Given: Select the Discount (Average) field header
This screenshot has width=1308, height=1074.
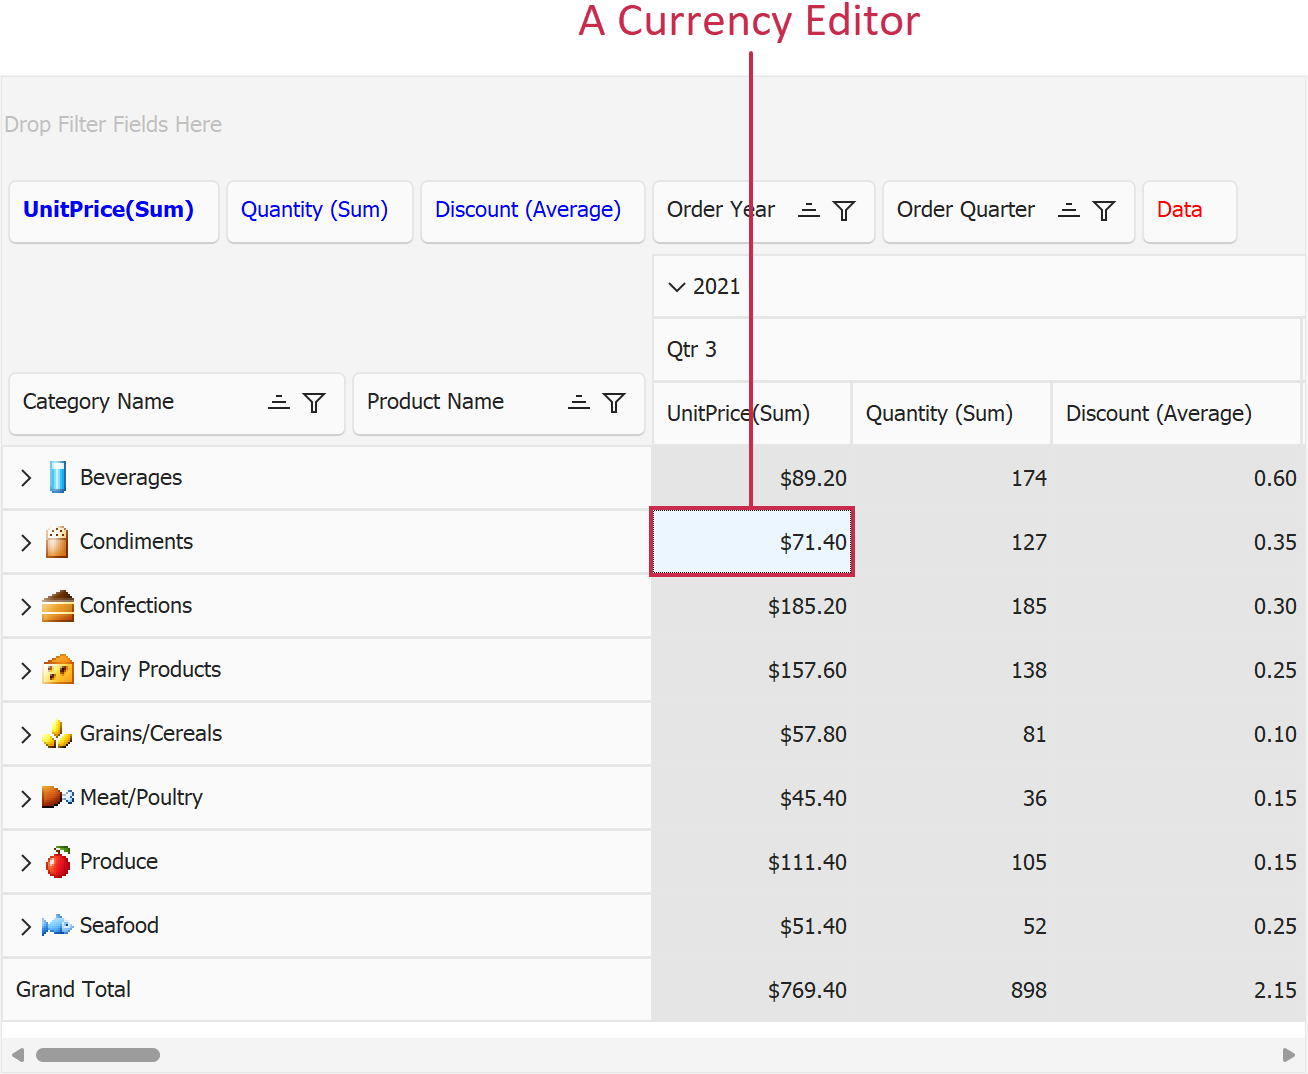Looking at the screenshot, I should pos(528,210).
